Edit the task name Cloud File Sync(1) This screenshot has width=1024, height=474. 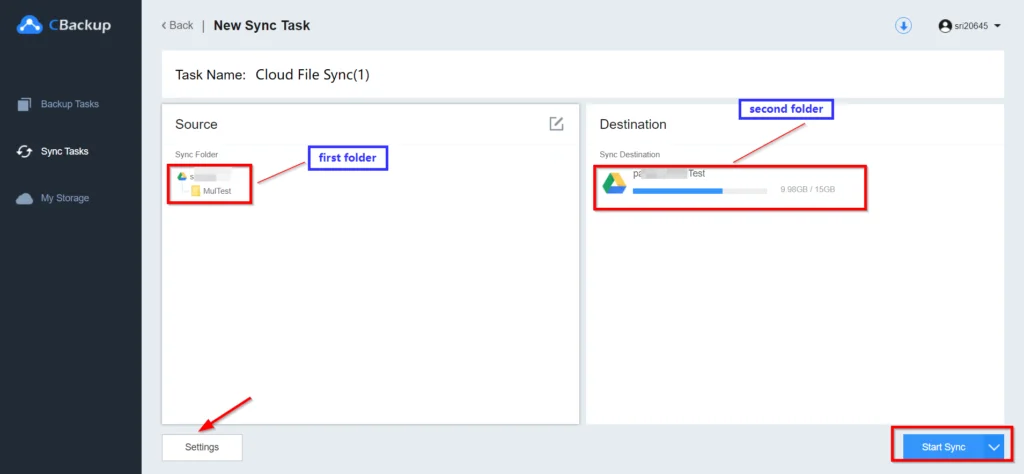(312, 74)
